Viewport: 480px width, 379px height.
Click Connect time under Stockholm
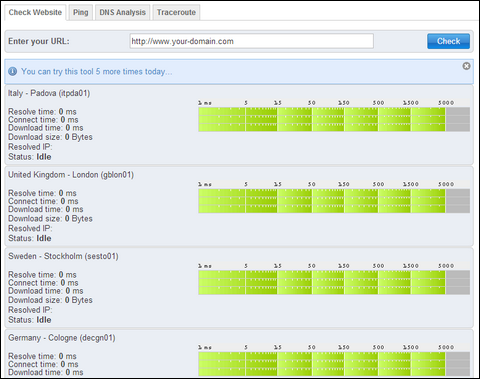(43, 283)
